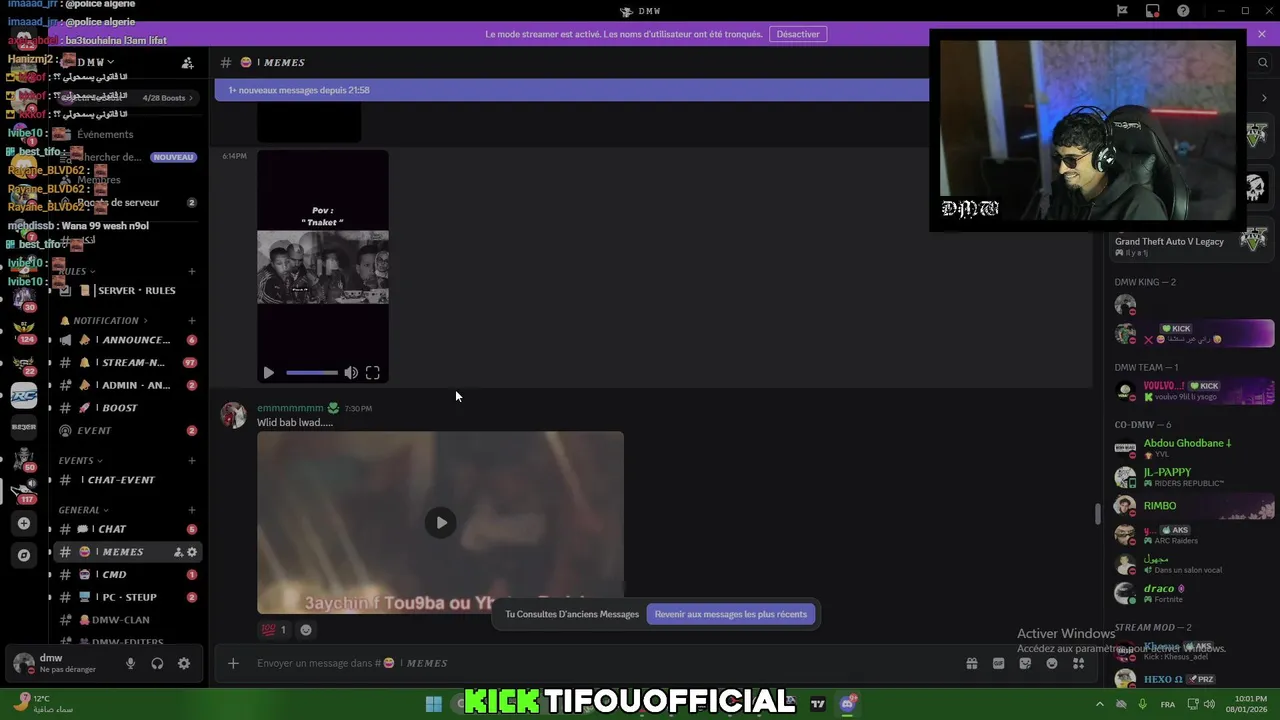Open the ADMIN - AN channel

(x=127, y=385)
